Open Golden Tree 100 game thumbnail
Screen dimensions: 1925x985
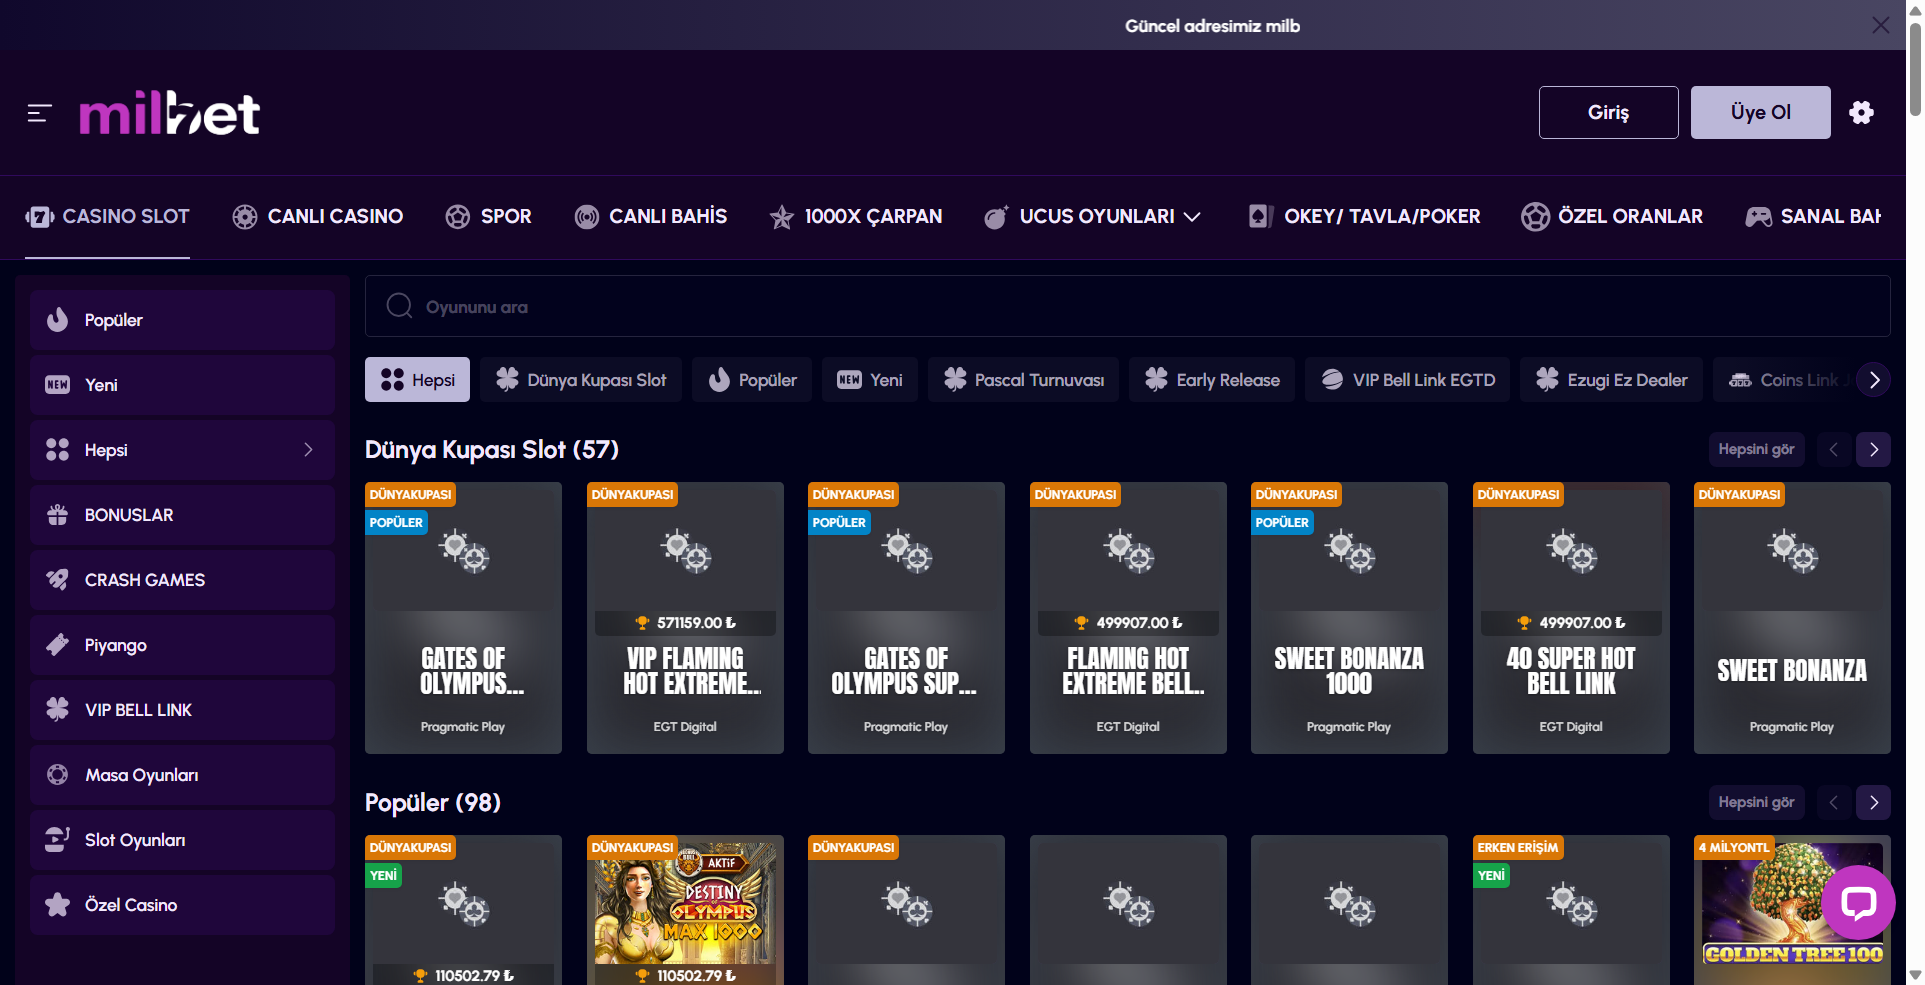click(x=1792, y=910)
